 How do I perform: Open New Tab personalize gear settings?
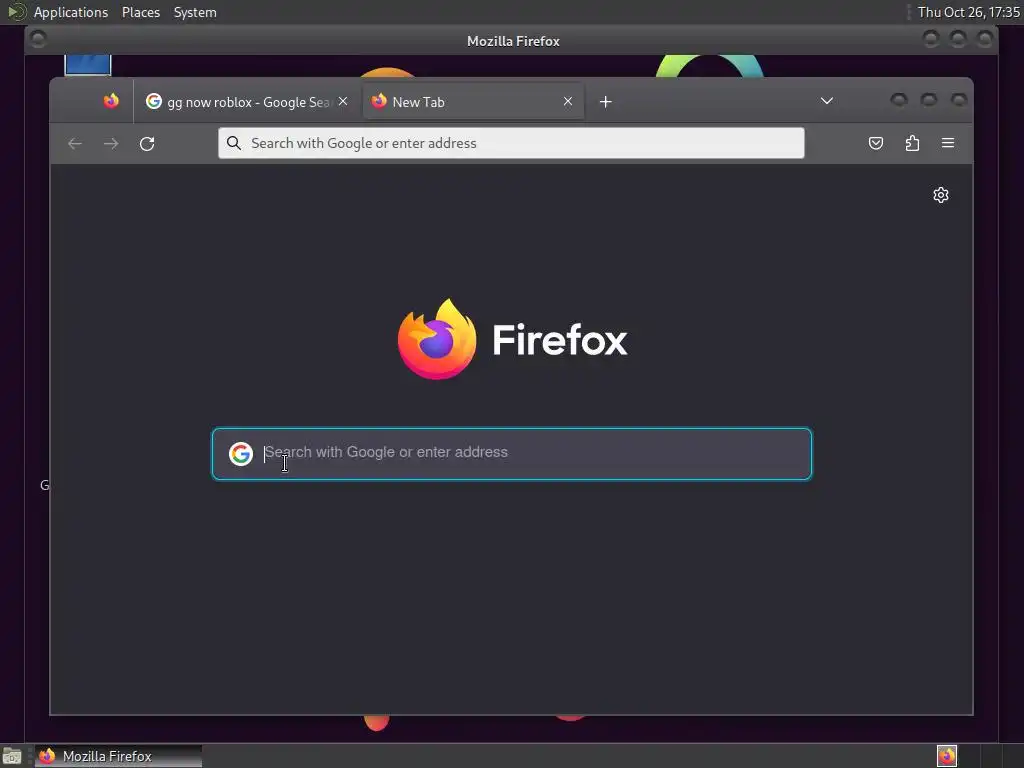click(940, 195)
